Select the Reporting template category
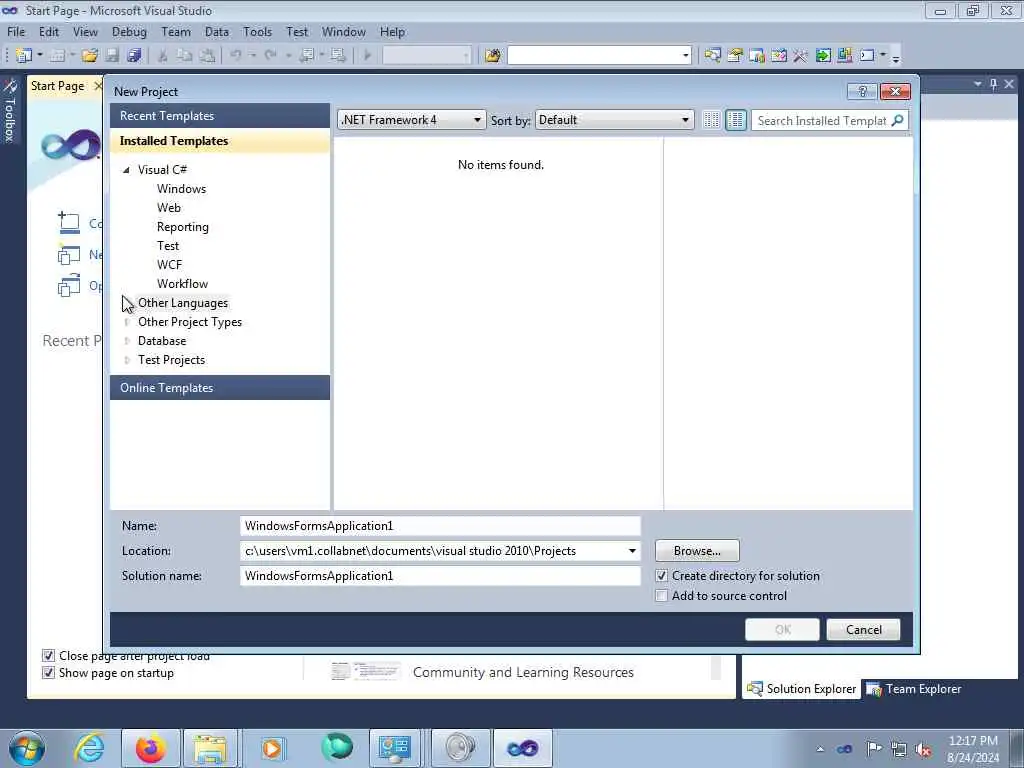Screen dimensions: 1024x768 tap(183, 227)
